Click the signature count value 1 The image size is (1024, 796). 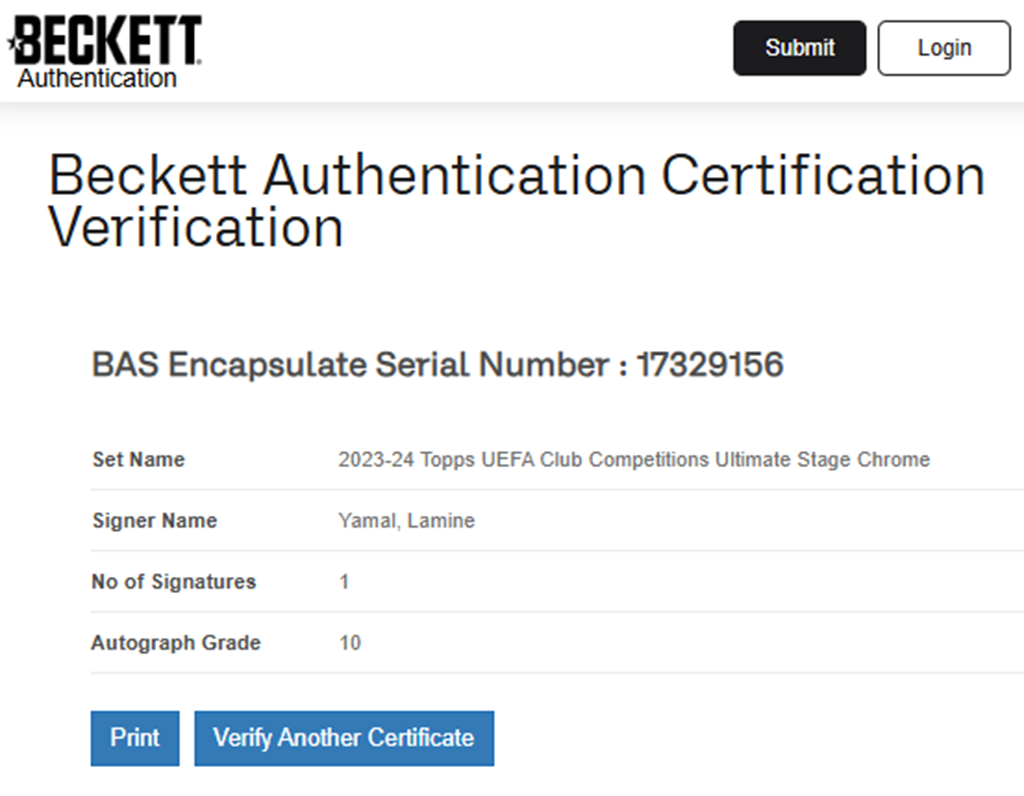(344, 582)
